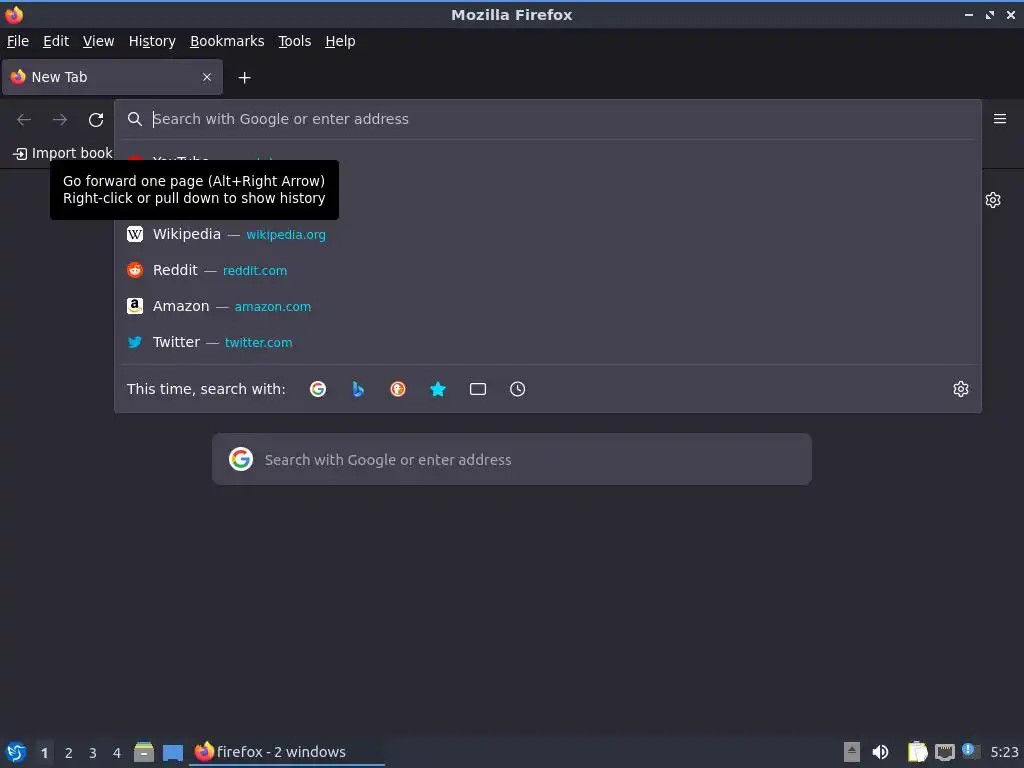Click the new tab page search box
The width and height of the screenshot is (1024, 768).
pyautogui.click(x=512, y=460)
